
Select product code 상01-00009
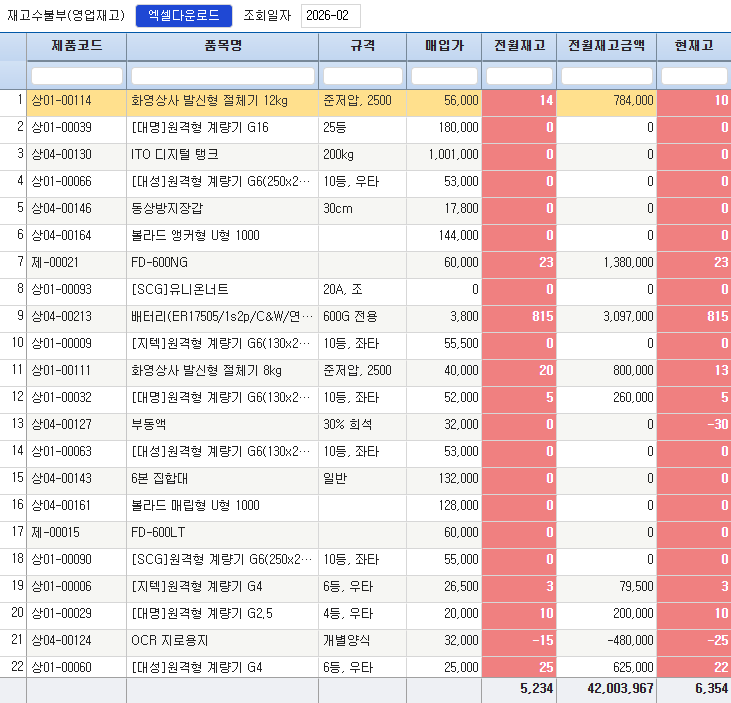coord(62,344)
